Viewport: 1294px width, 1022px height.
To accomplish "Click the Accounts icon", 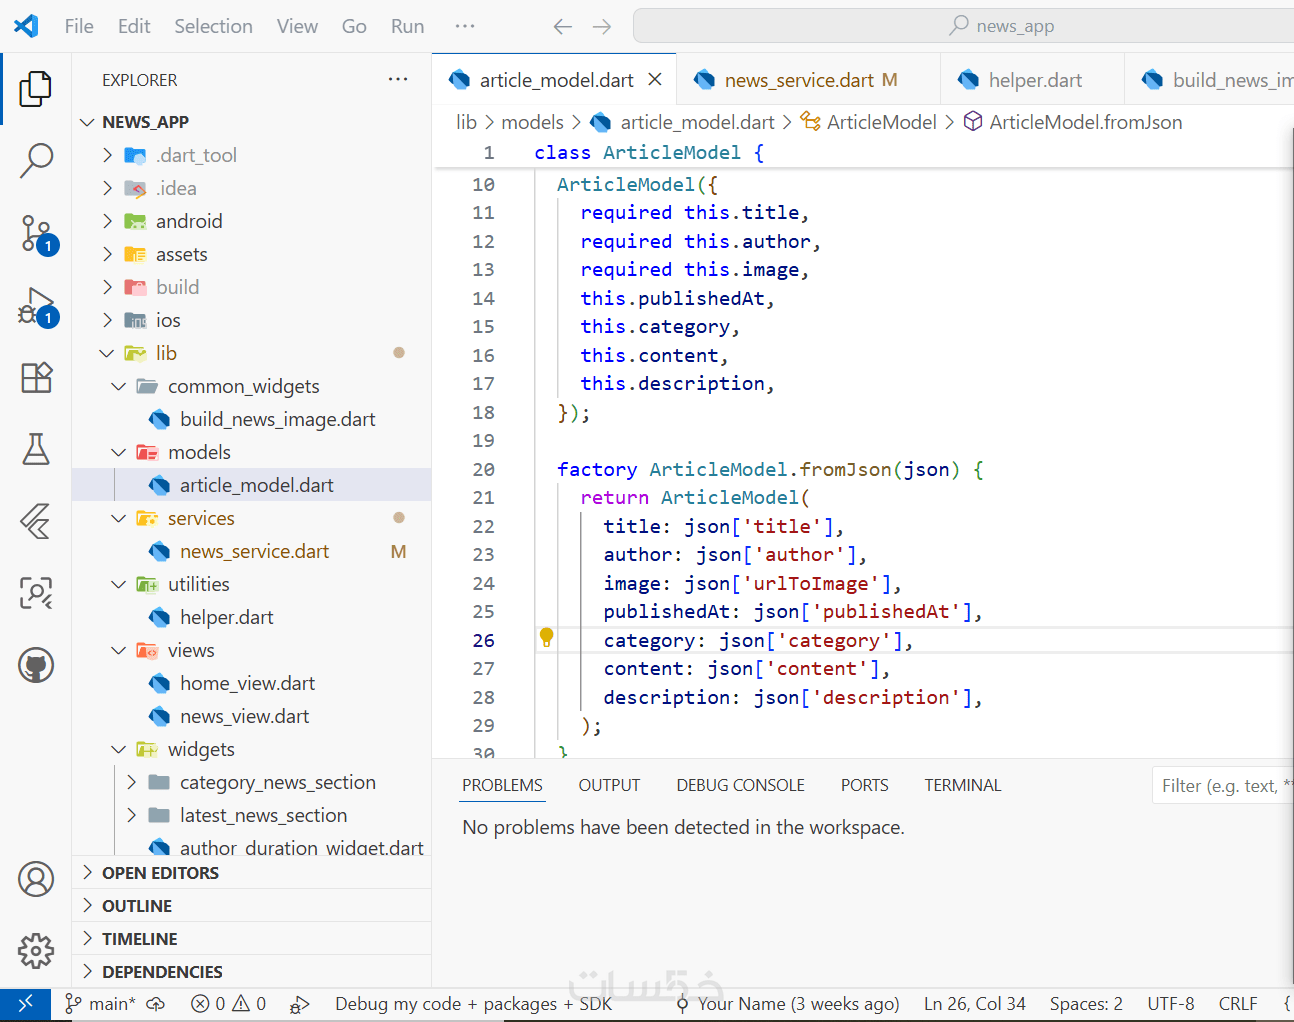I will (x=36, y=879).
